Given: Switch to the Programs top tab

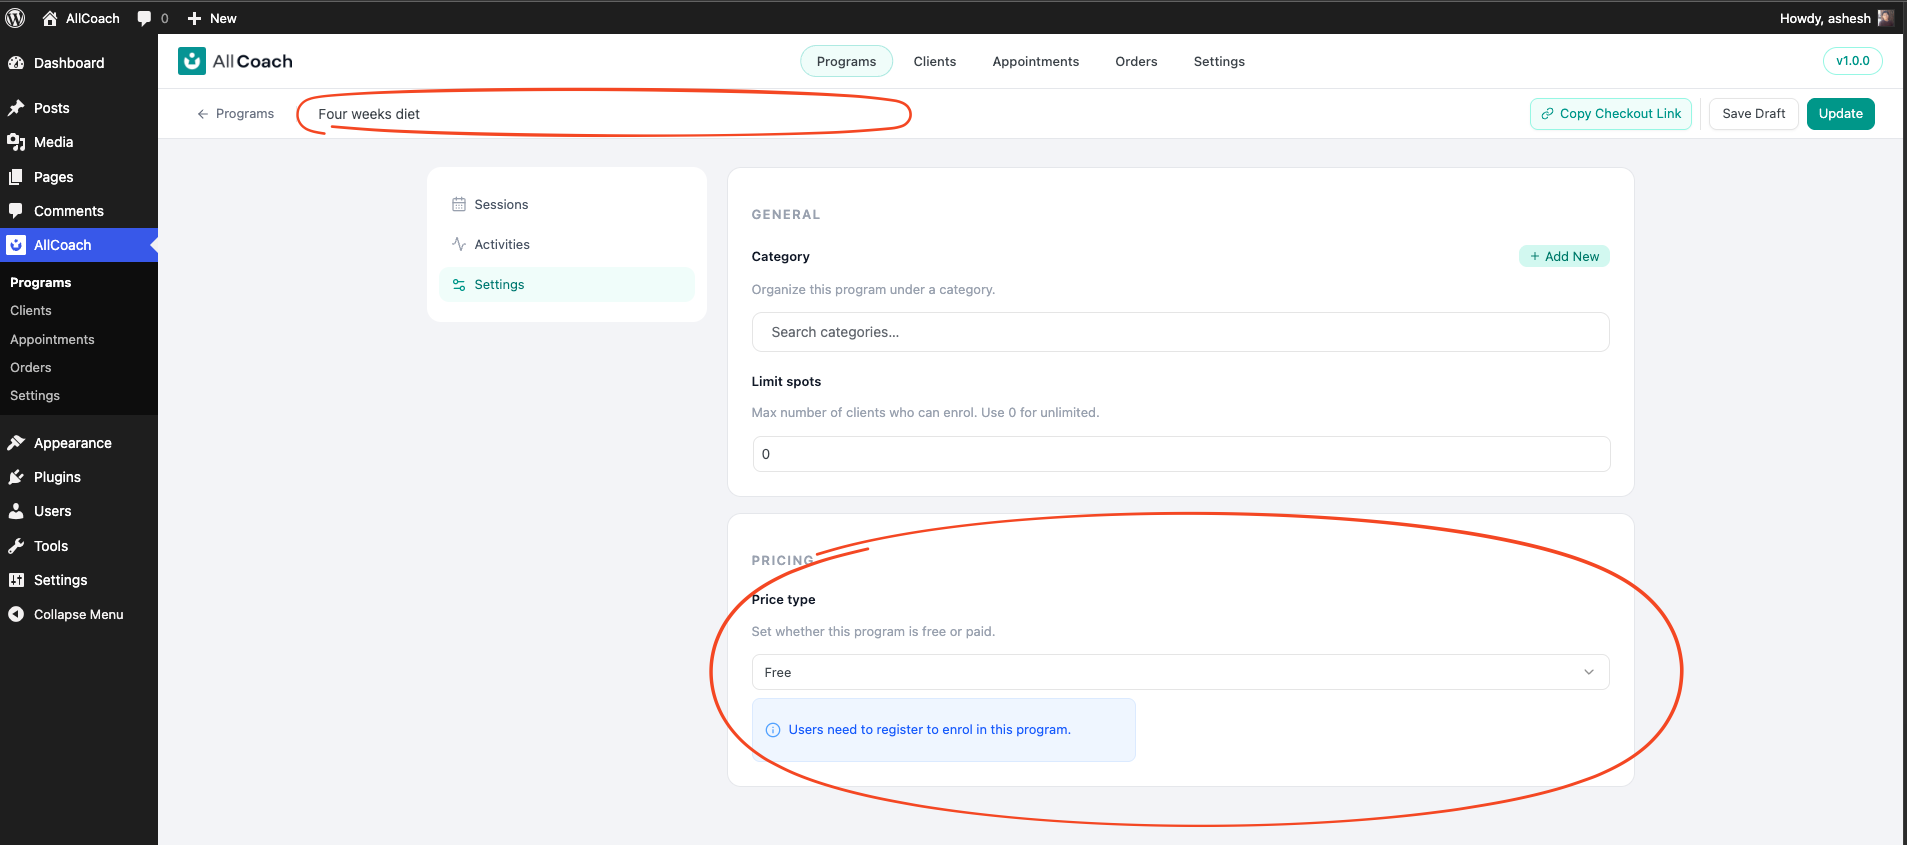Looking at the screenshot, I should click(x=846, y=61).
